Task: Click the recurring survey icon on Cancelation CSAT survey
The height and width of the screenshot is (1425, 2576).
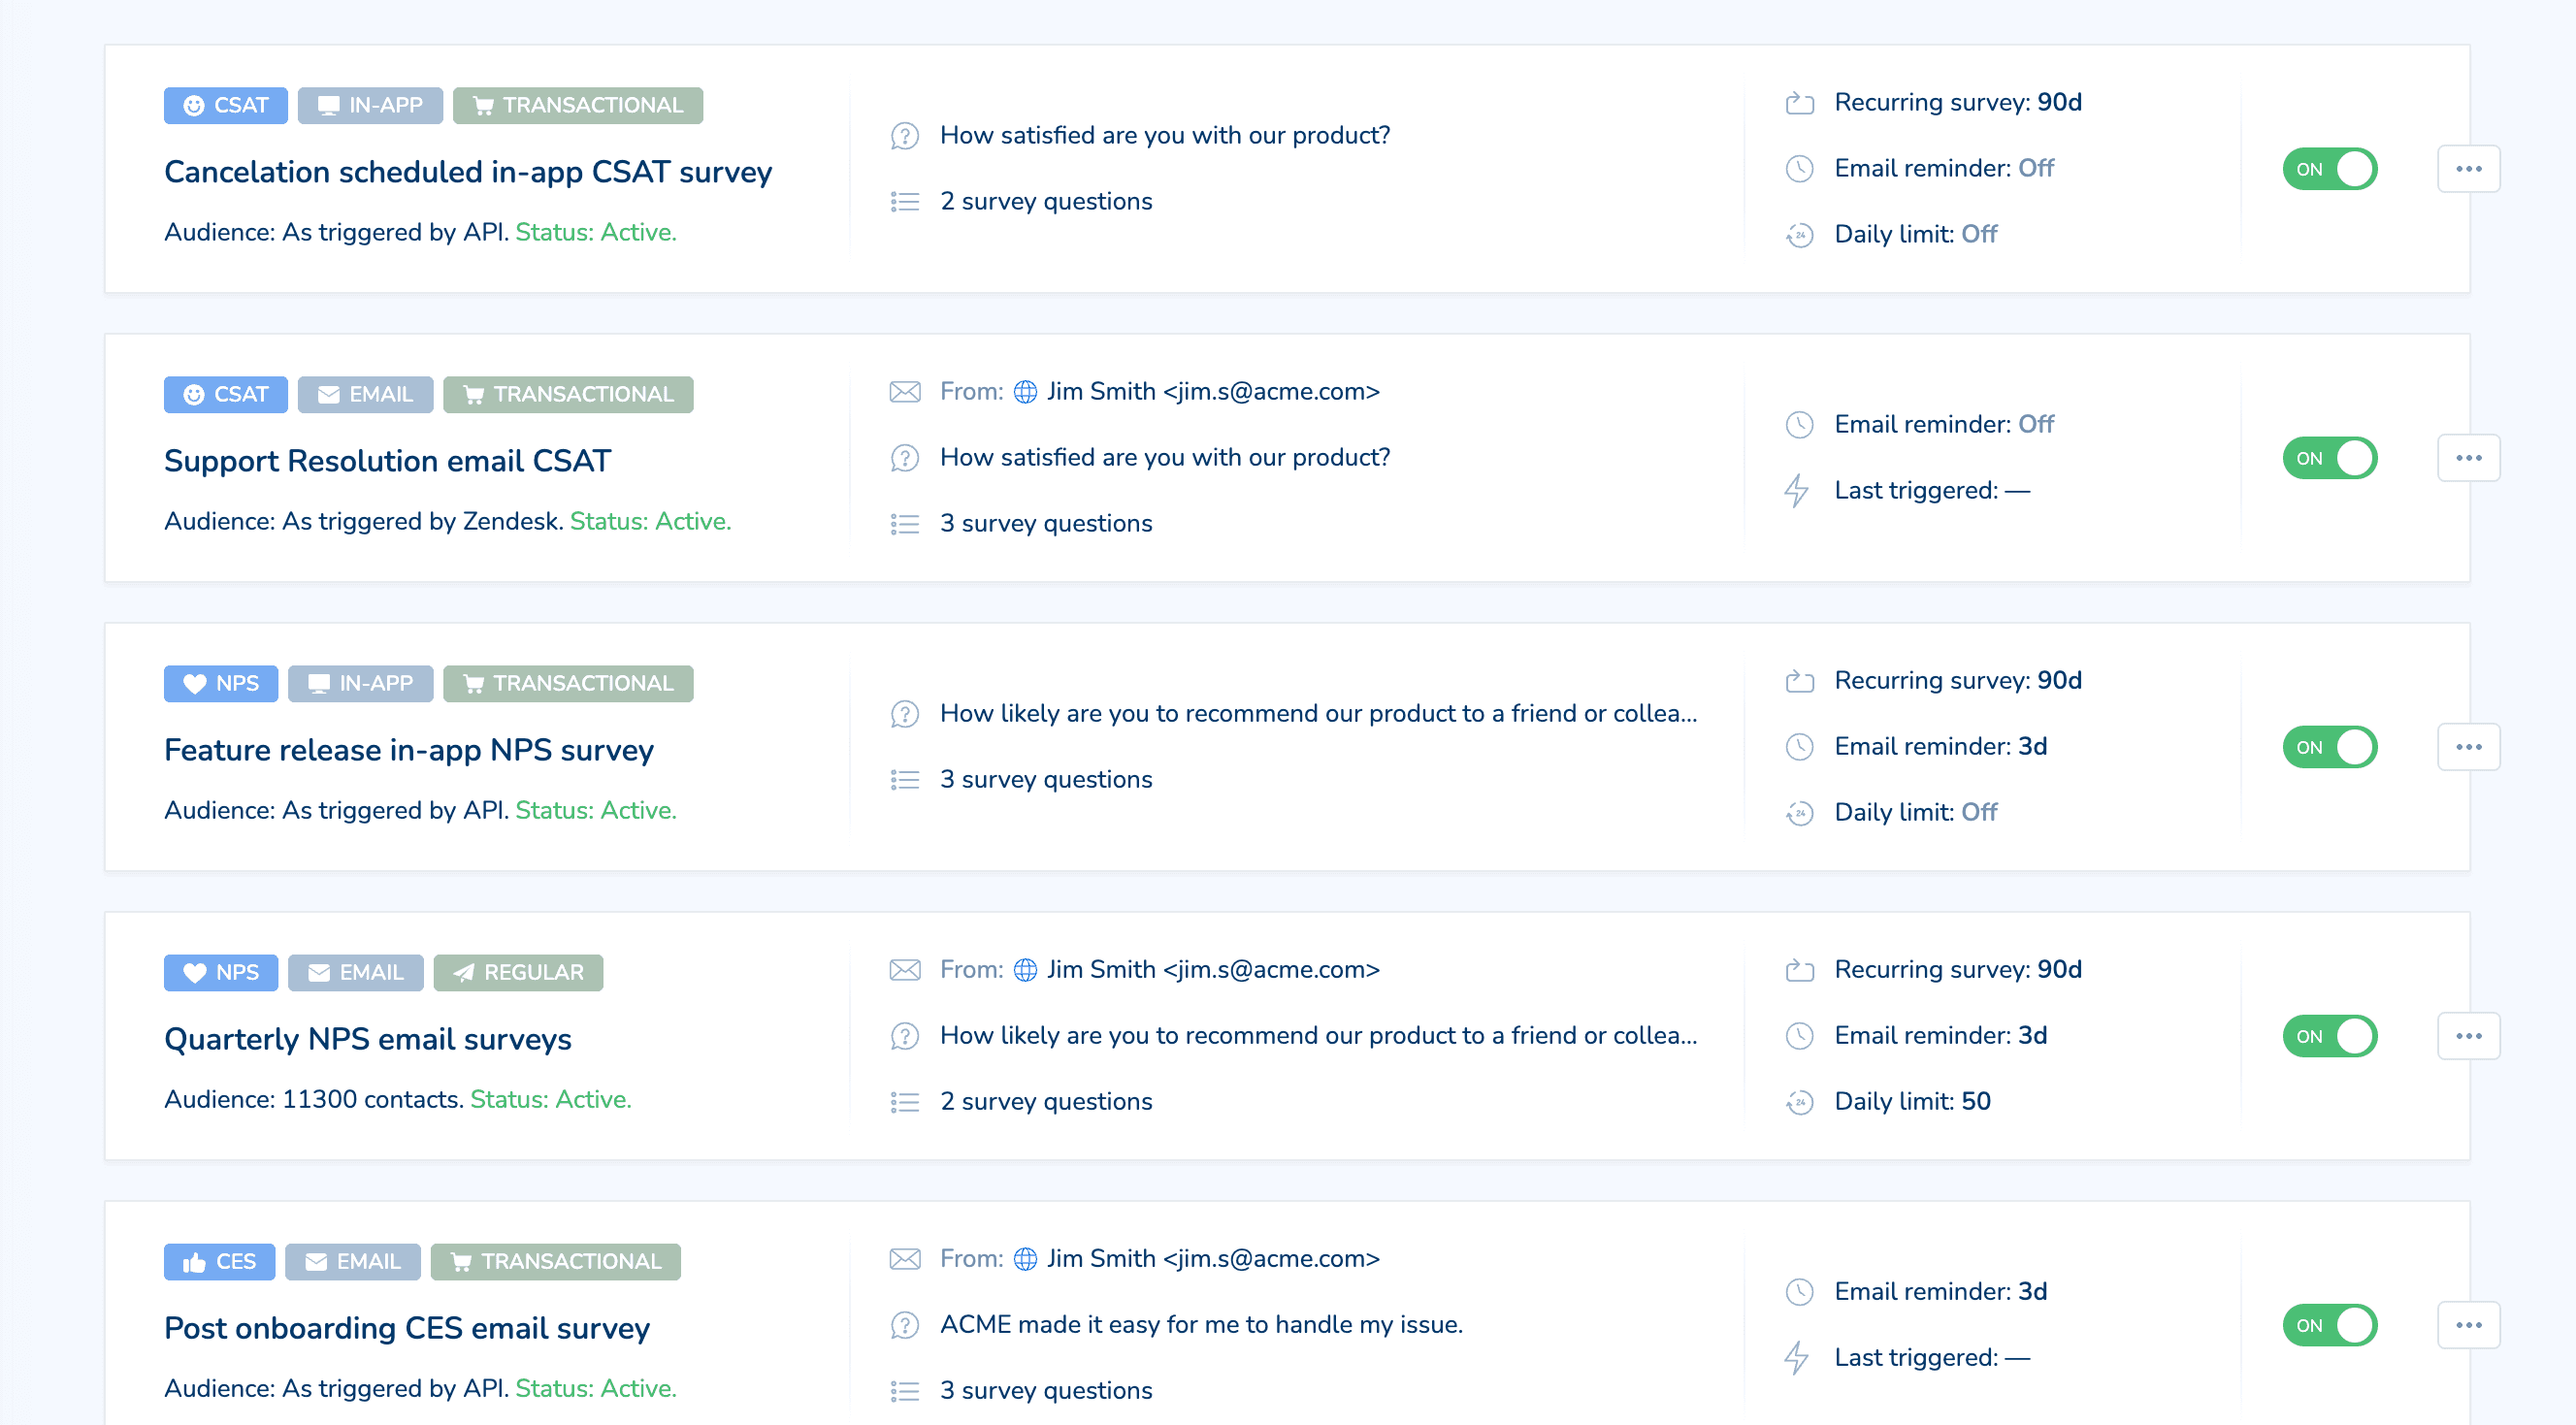Action: [x=1799, y=103]
